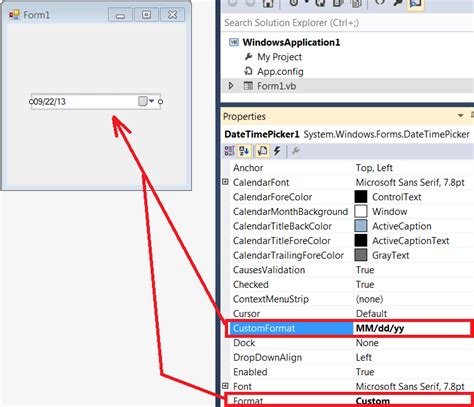
Task: Click the Custom value for Format
Action: coord(373,401)
